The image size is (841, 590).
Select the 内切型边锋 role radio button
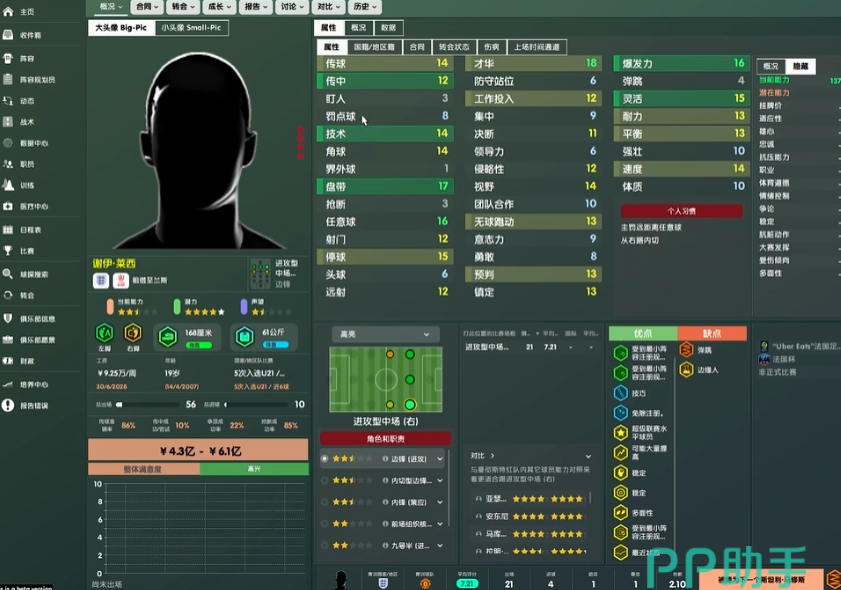324,480
